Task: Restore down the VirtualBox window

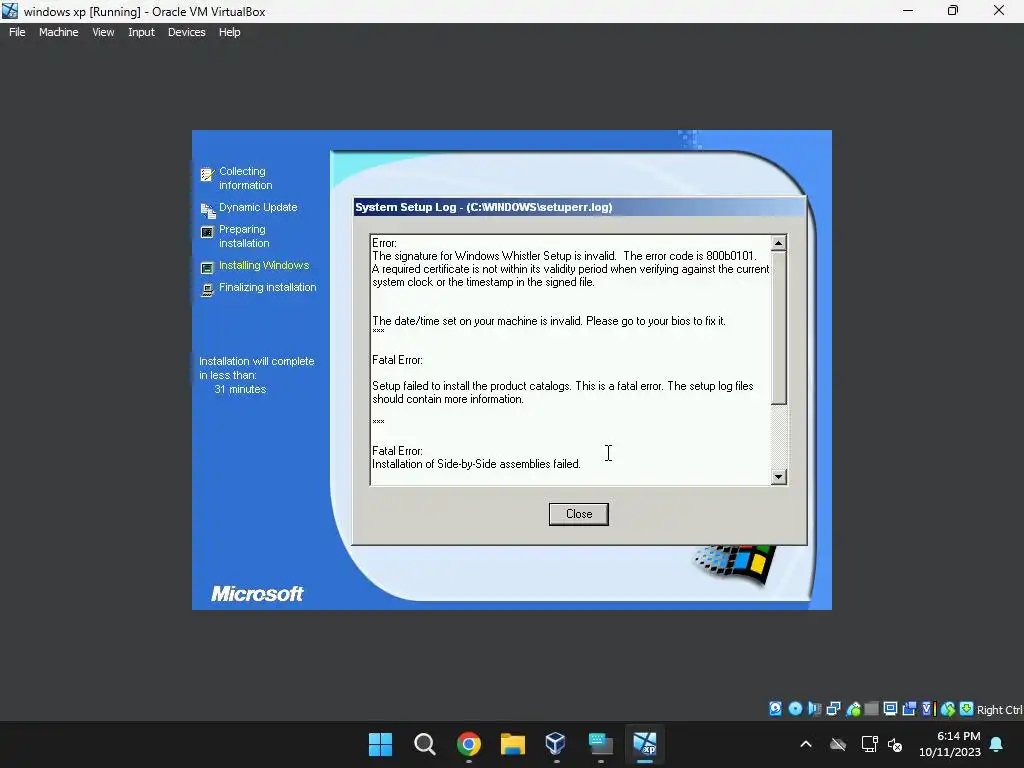Action: [953, 10]
